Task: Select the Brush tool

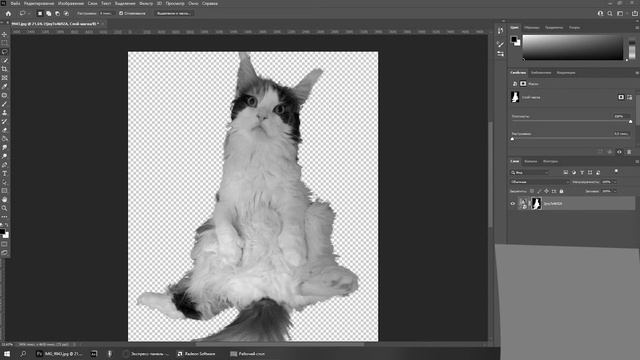Action: point(4,104)
